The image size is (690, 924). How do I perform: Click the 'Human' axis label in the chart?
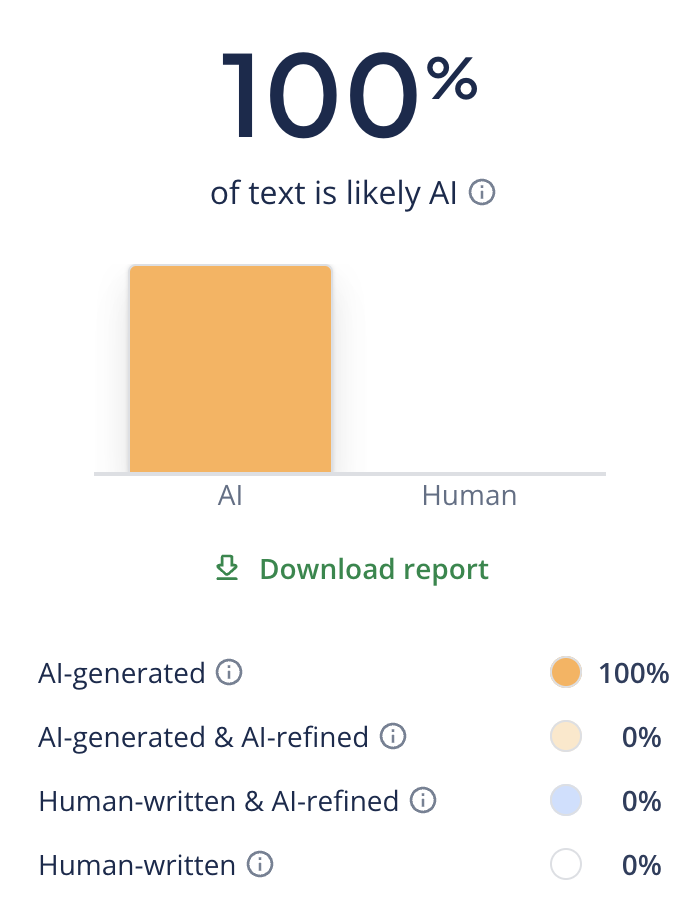click(x=469, y=495)
